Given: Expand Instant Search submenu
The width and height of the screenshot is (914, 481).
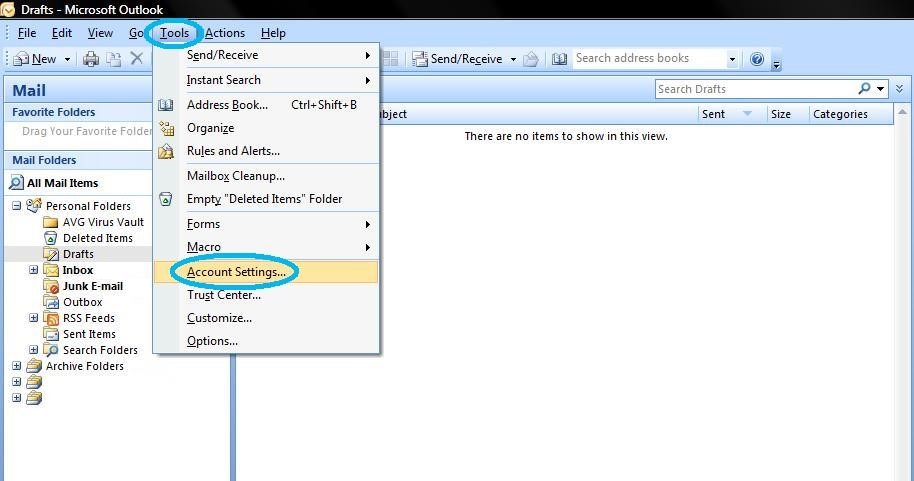Looking at the screenshot, I should pyautogui.click(x=266, y=80).
